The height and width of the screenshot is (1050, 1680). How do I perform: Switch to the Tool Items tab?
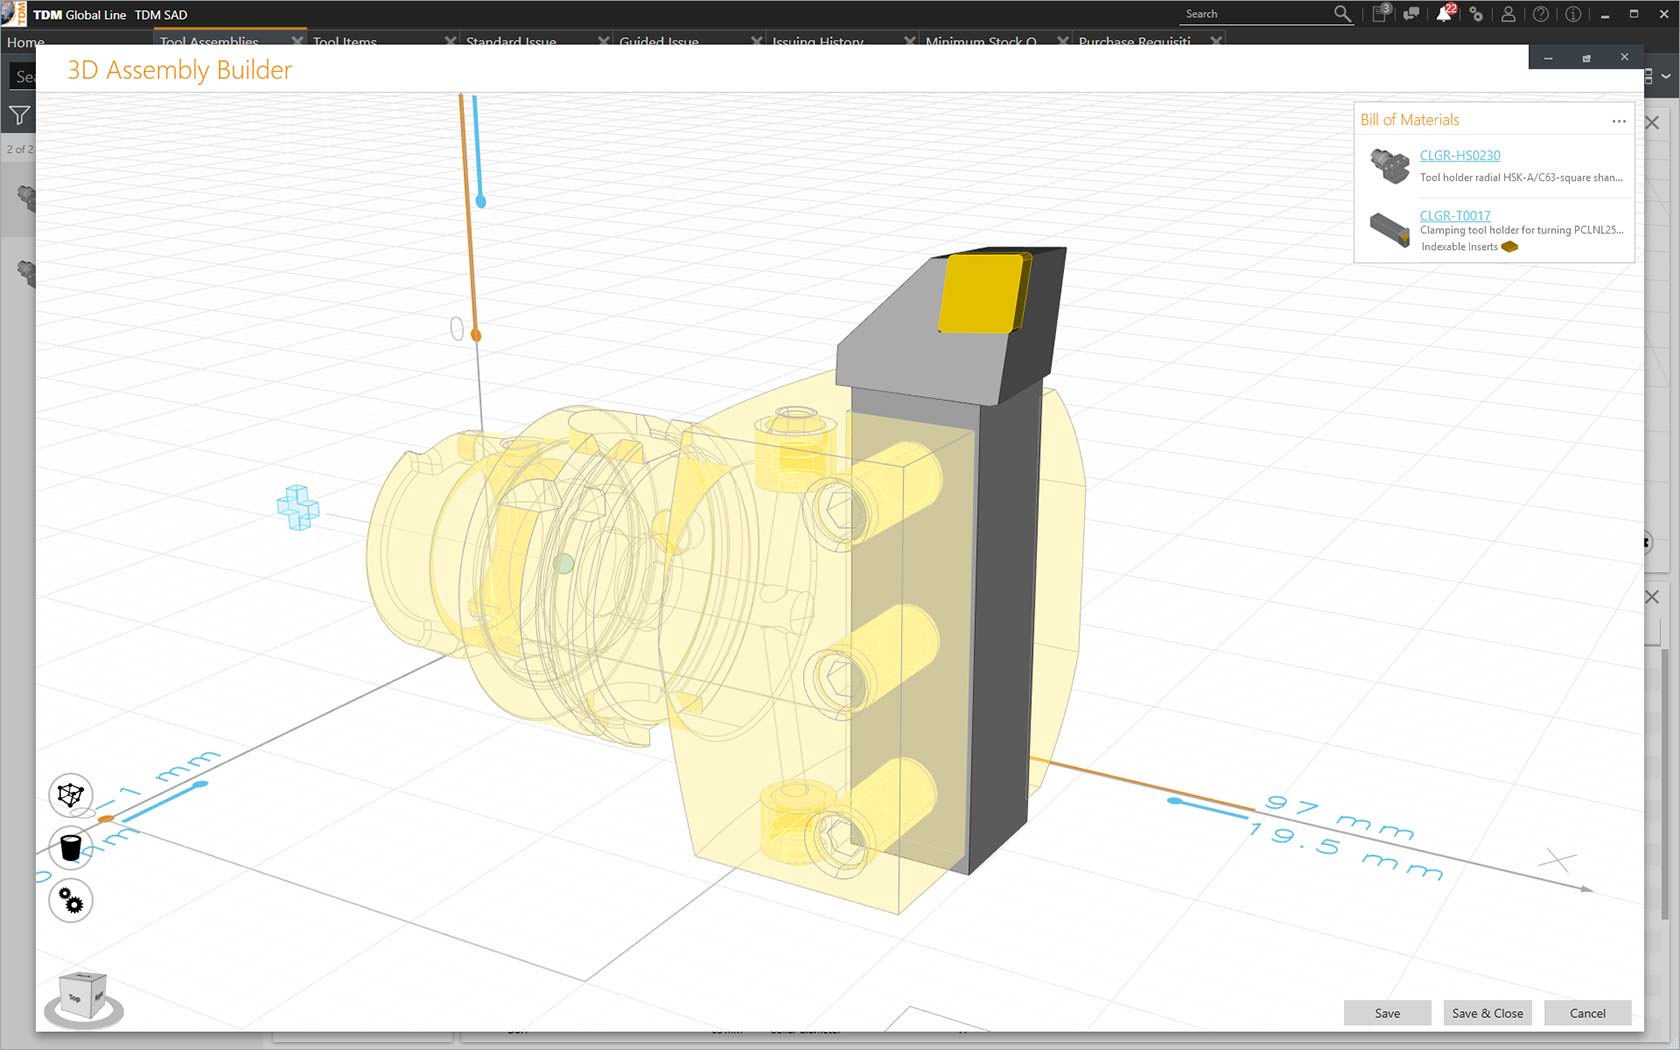point(345,41)
